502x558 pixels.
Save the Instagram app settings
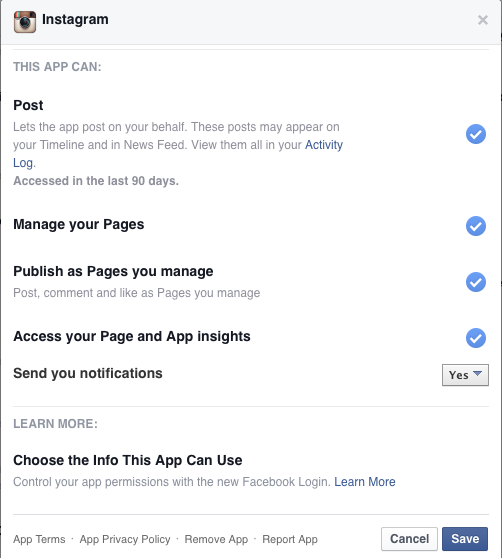pos(465,539)
